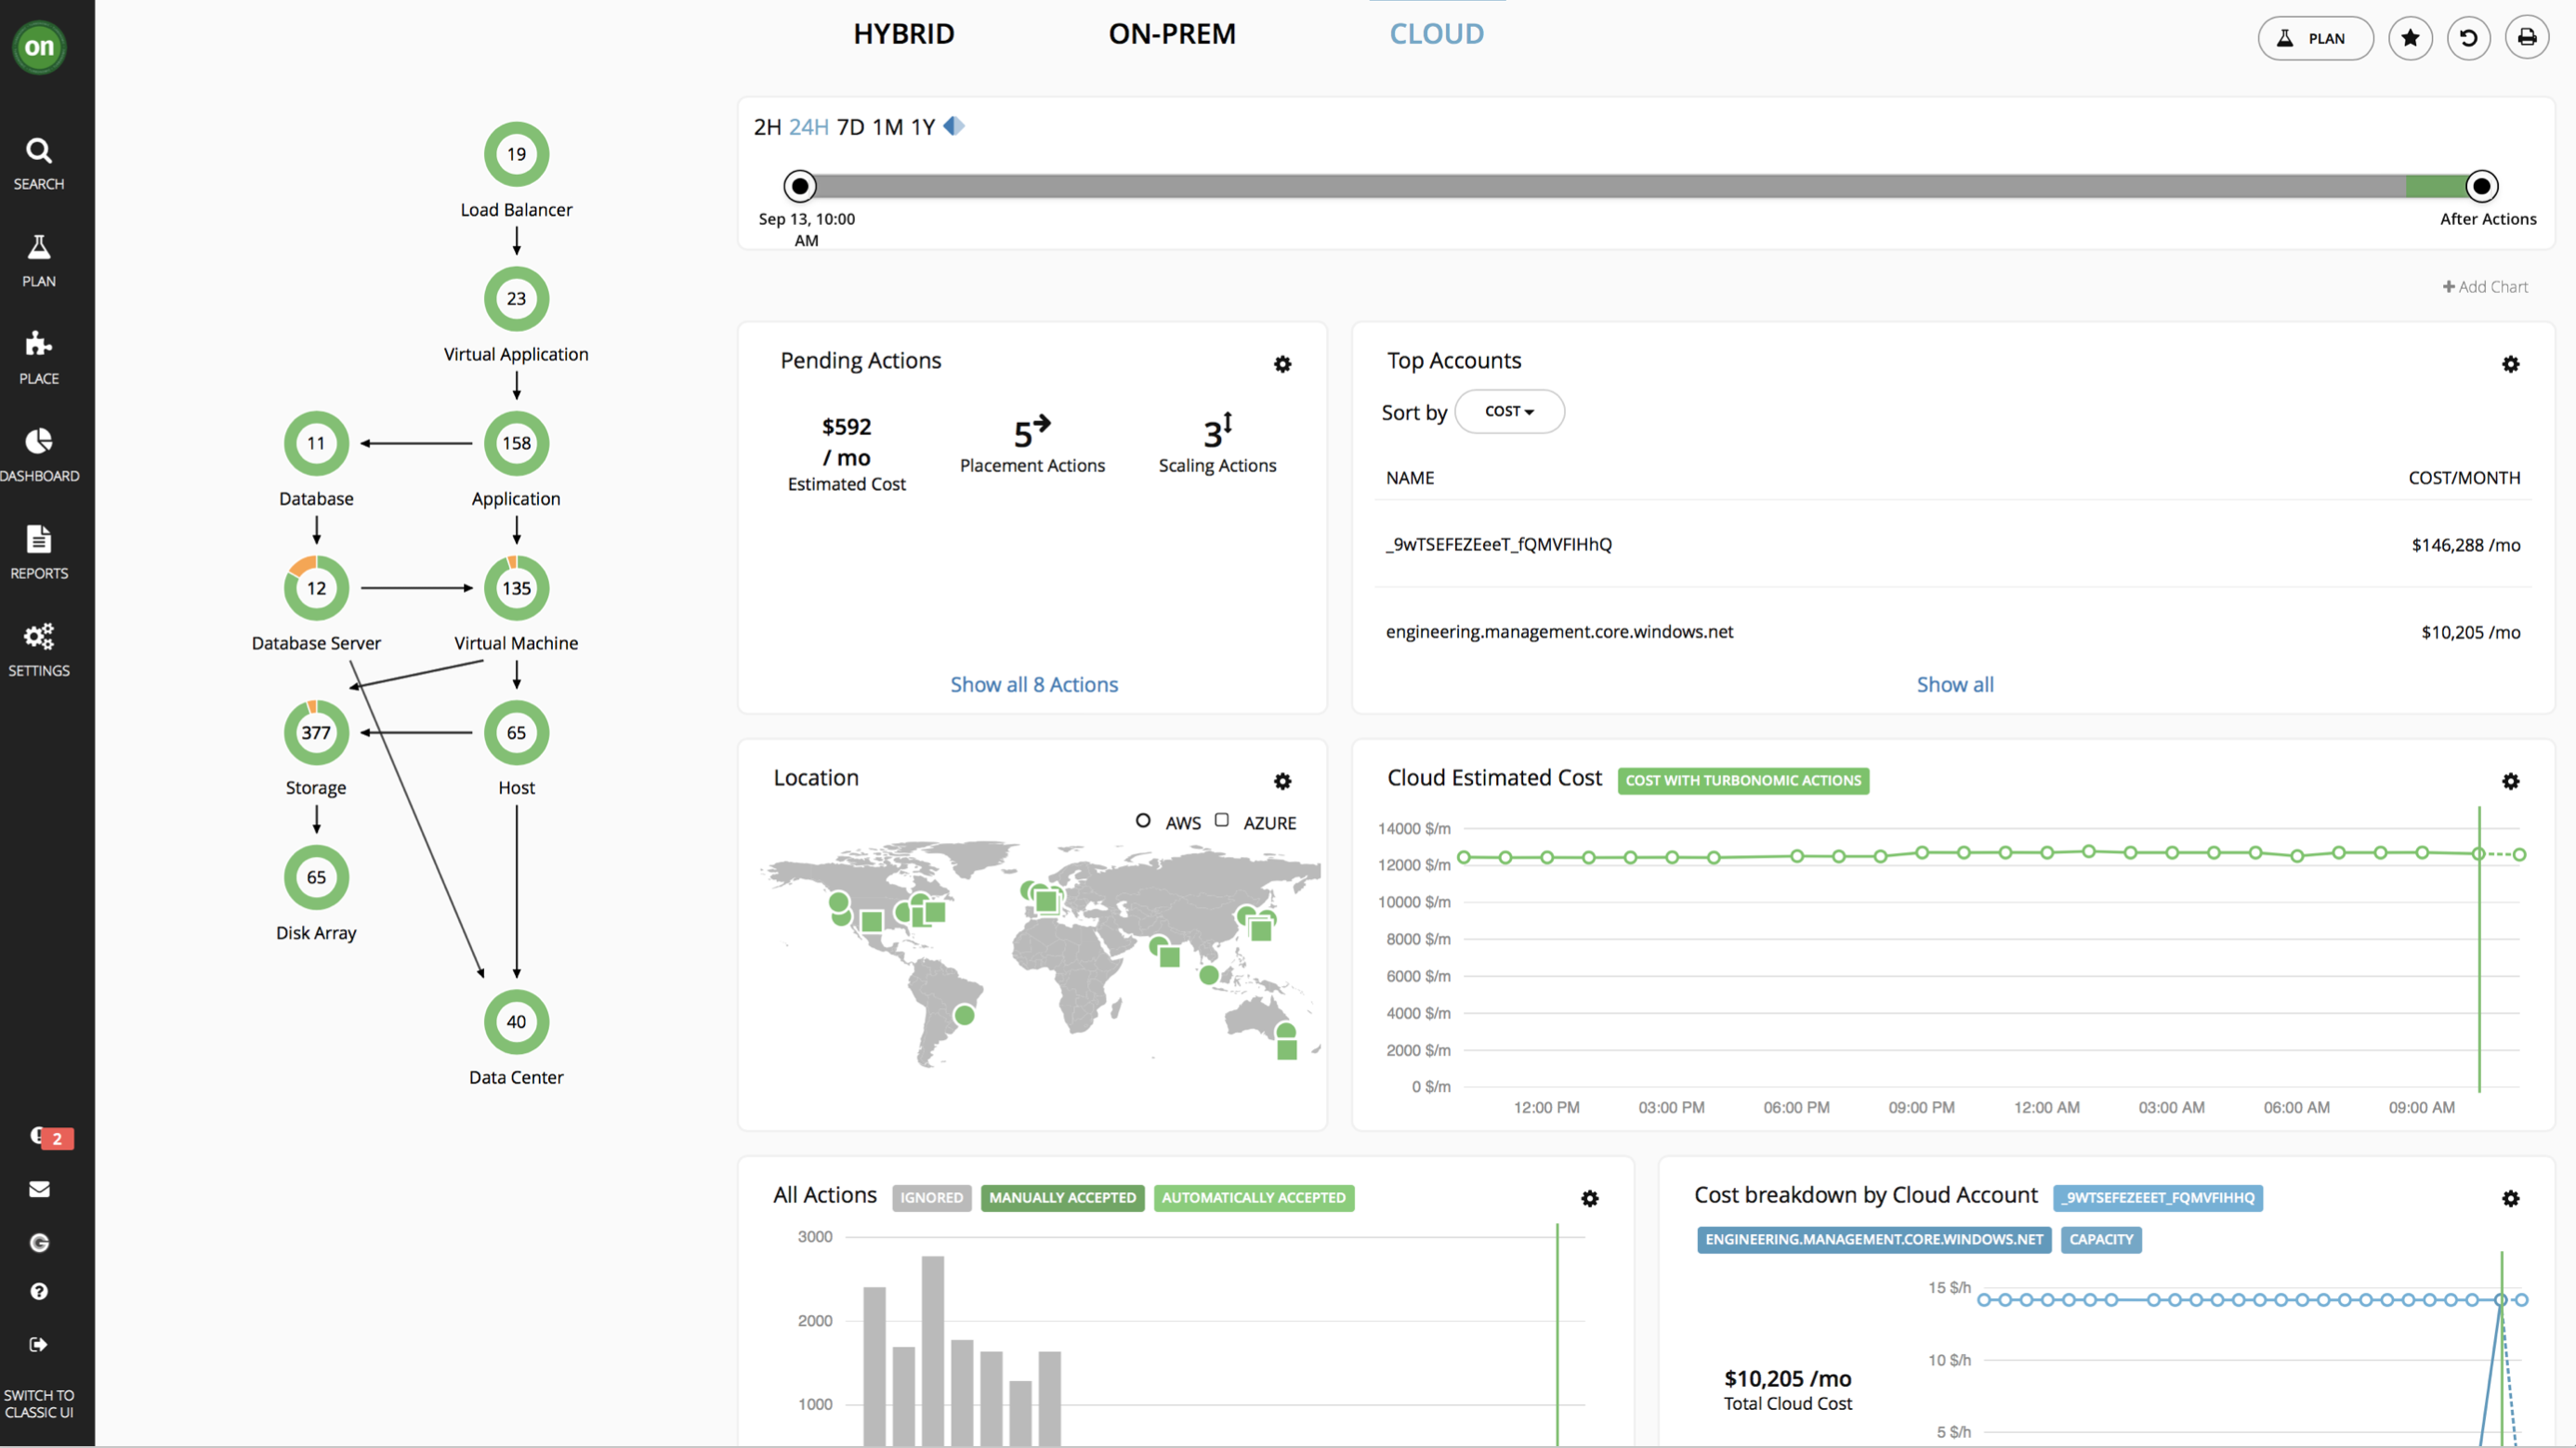Toggle ENGINEERING.MANAGEMENT.CORE.WINDOWS.NET series tag

1874,1239
